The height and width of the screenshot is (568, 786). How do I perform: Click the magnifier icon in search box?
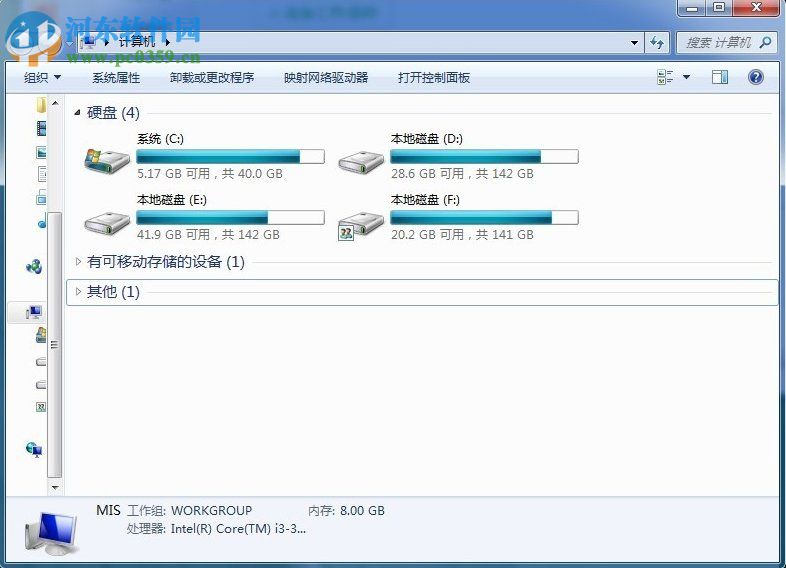(x=765, y=43)
